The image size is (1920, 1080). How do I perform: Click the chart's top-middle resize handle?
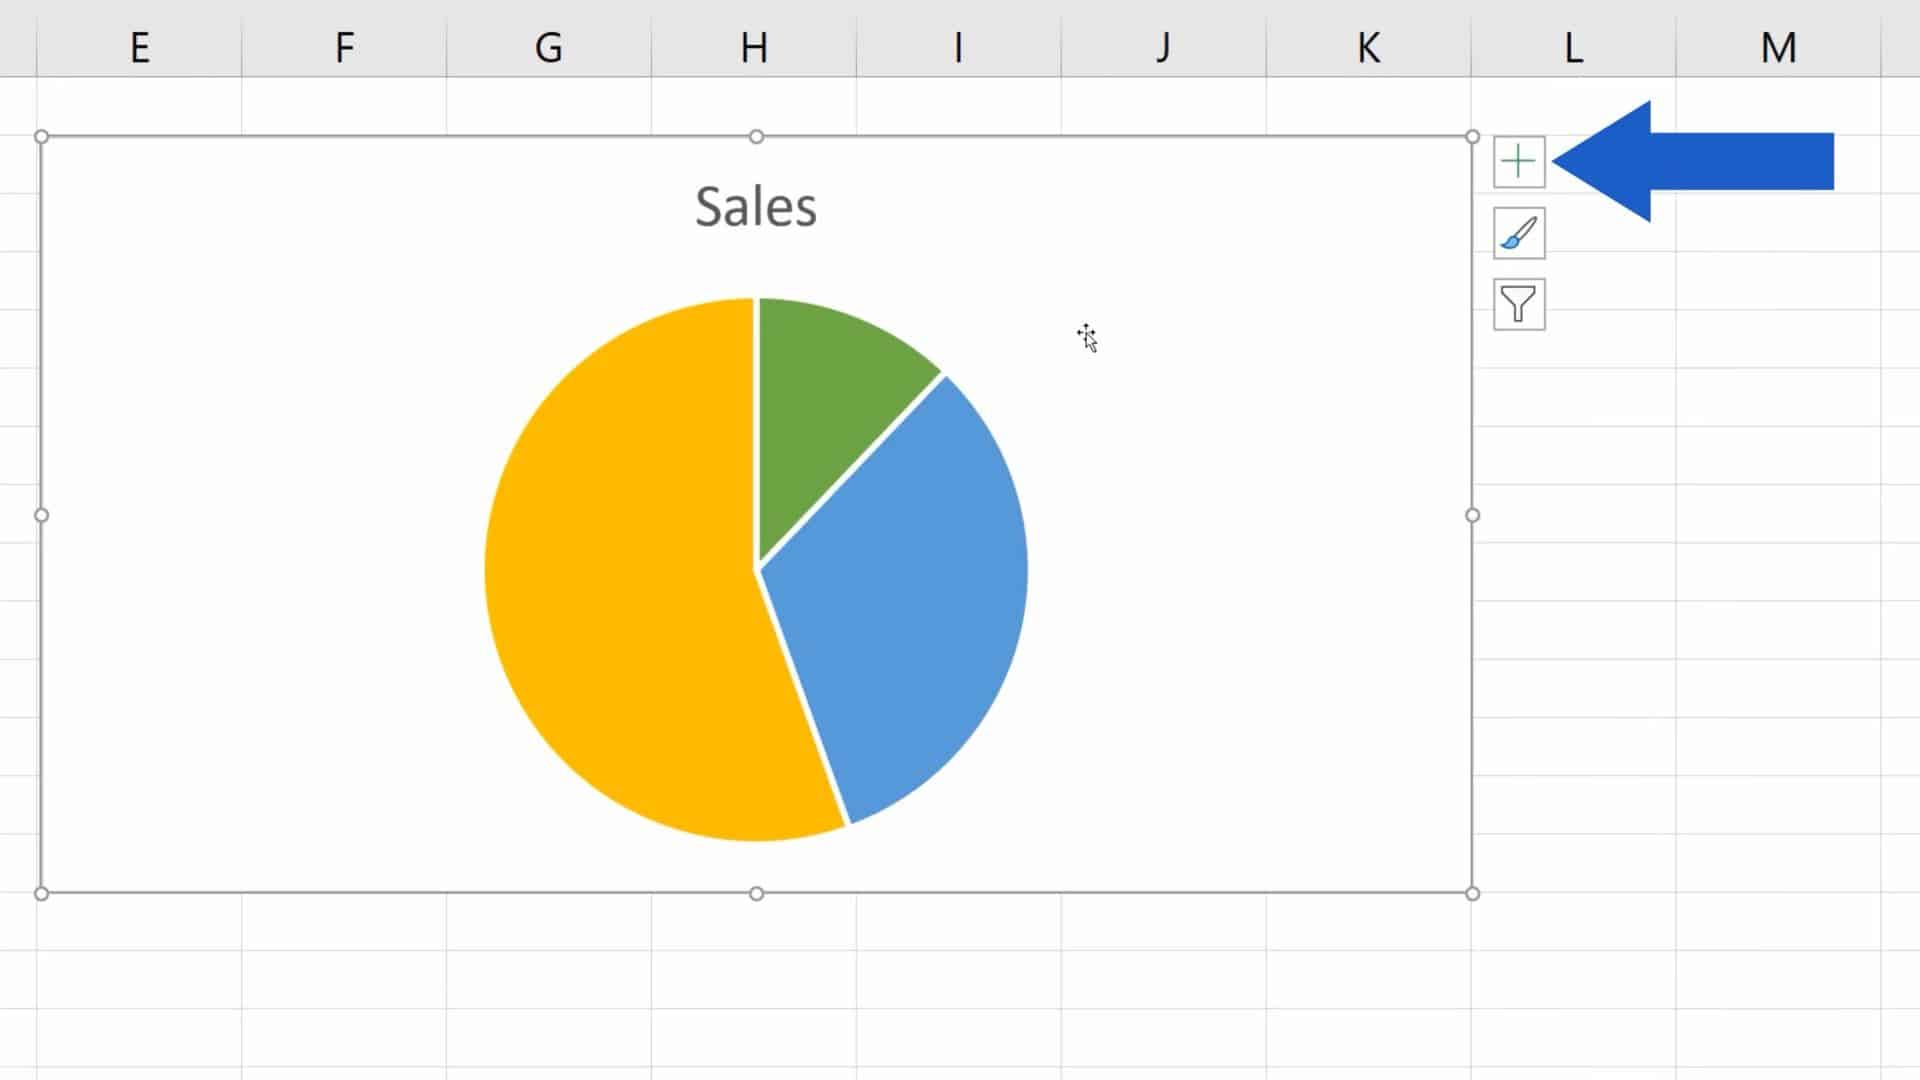click(756, 136)
